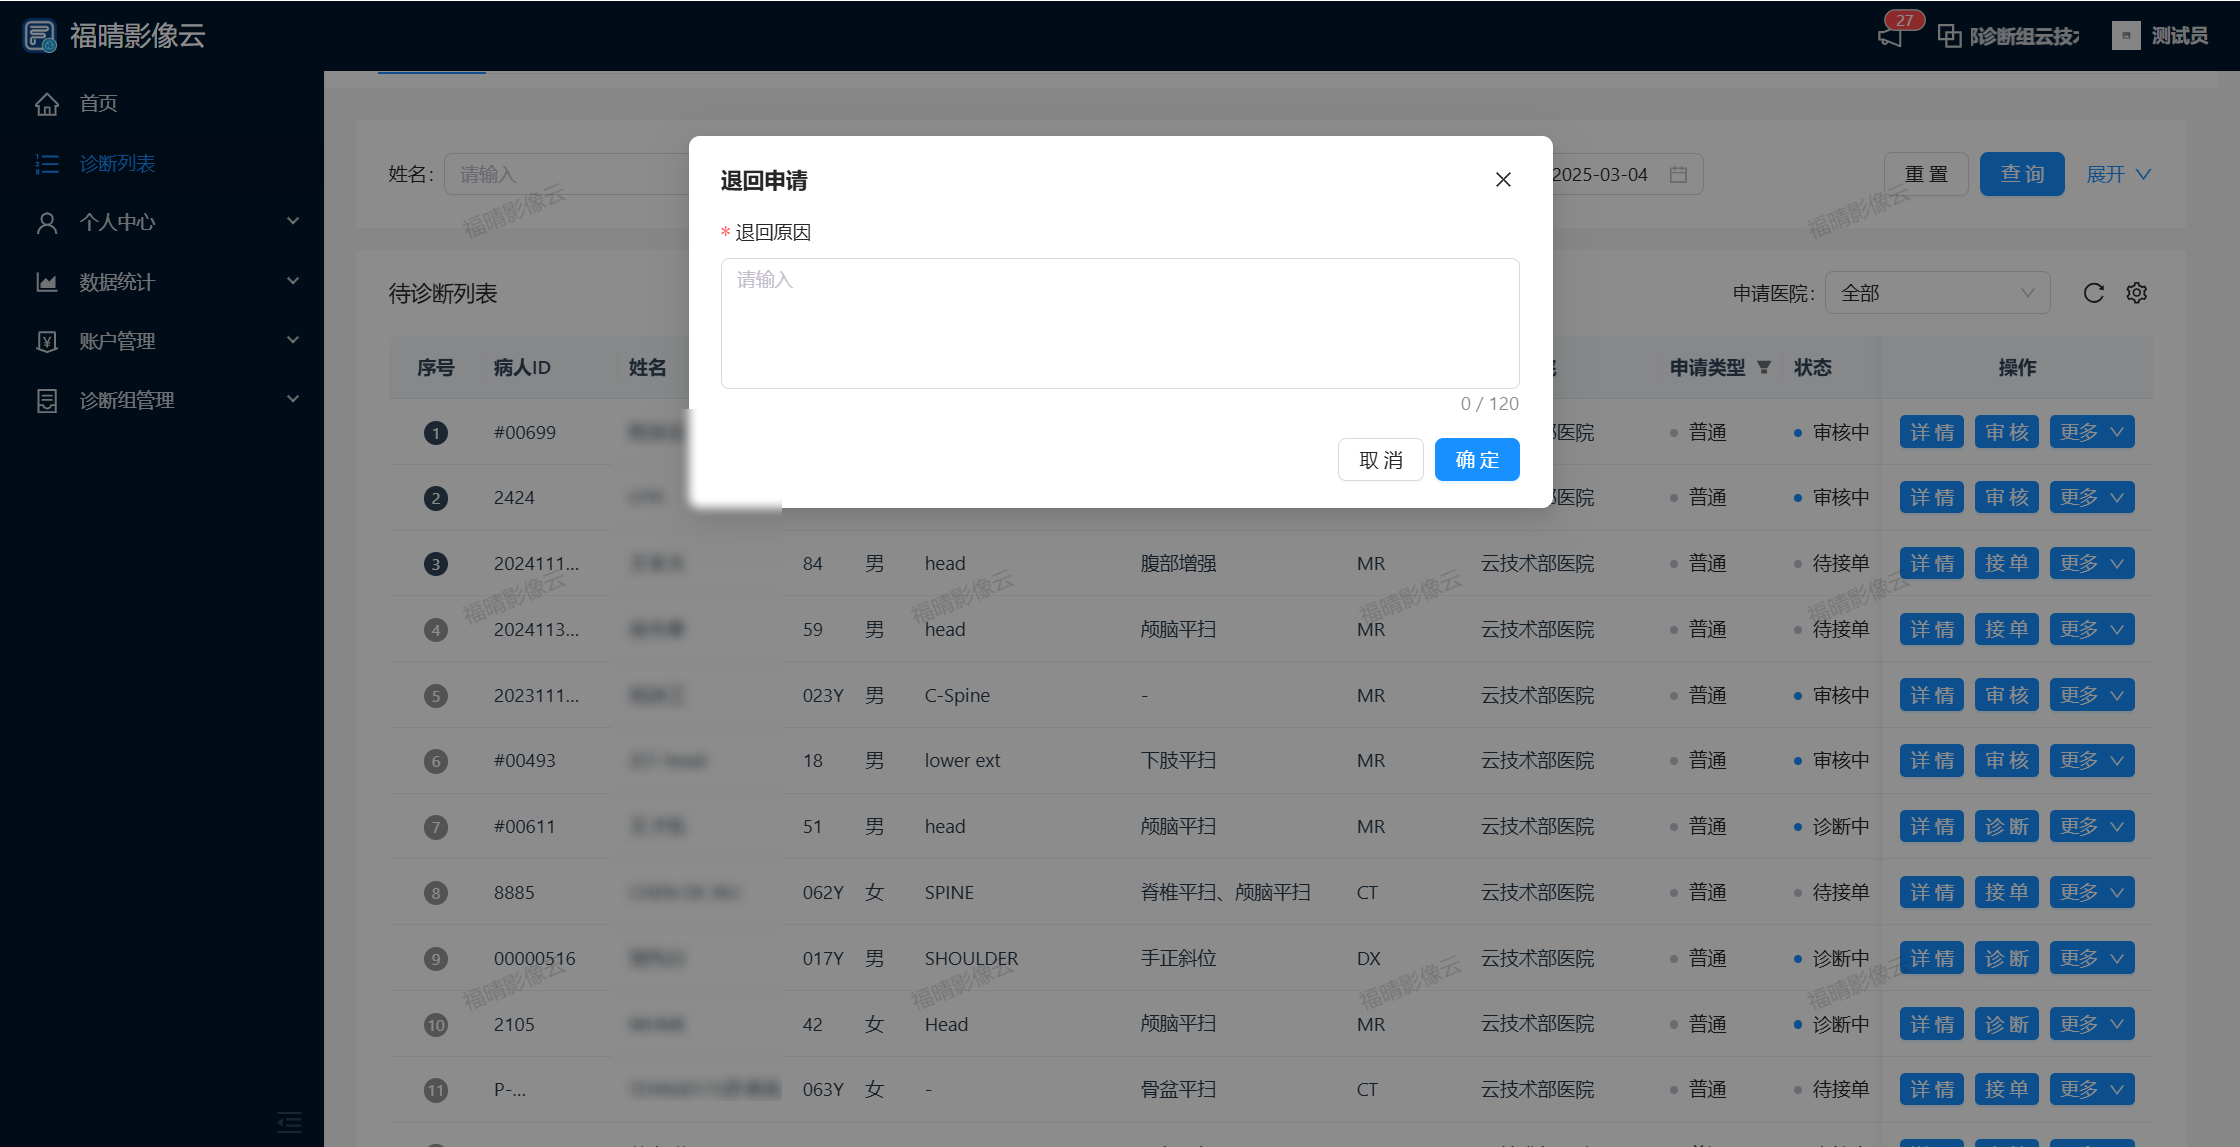Select 诊断列表 in the sidebar

click(x=117, y=164)
